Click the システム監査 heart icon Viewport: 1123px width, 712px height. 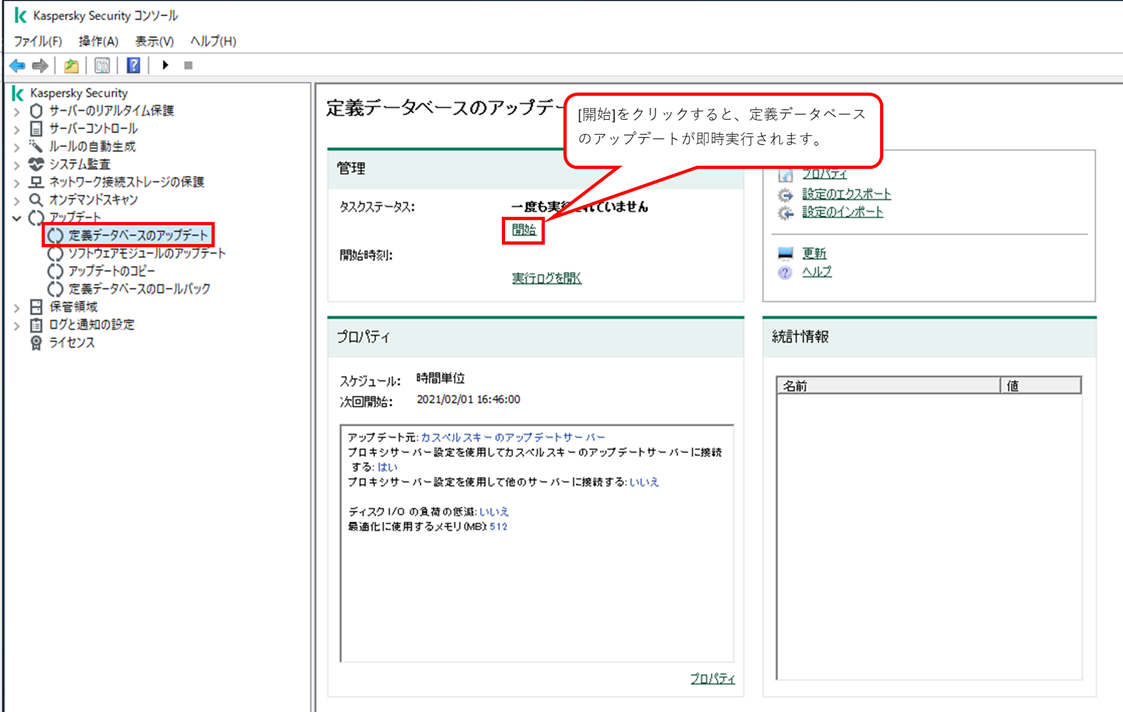point(36,164)
